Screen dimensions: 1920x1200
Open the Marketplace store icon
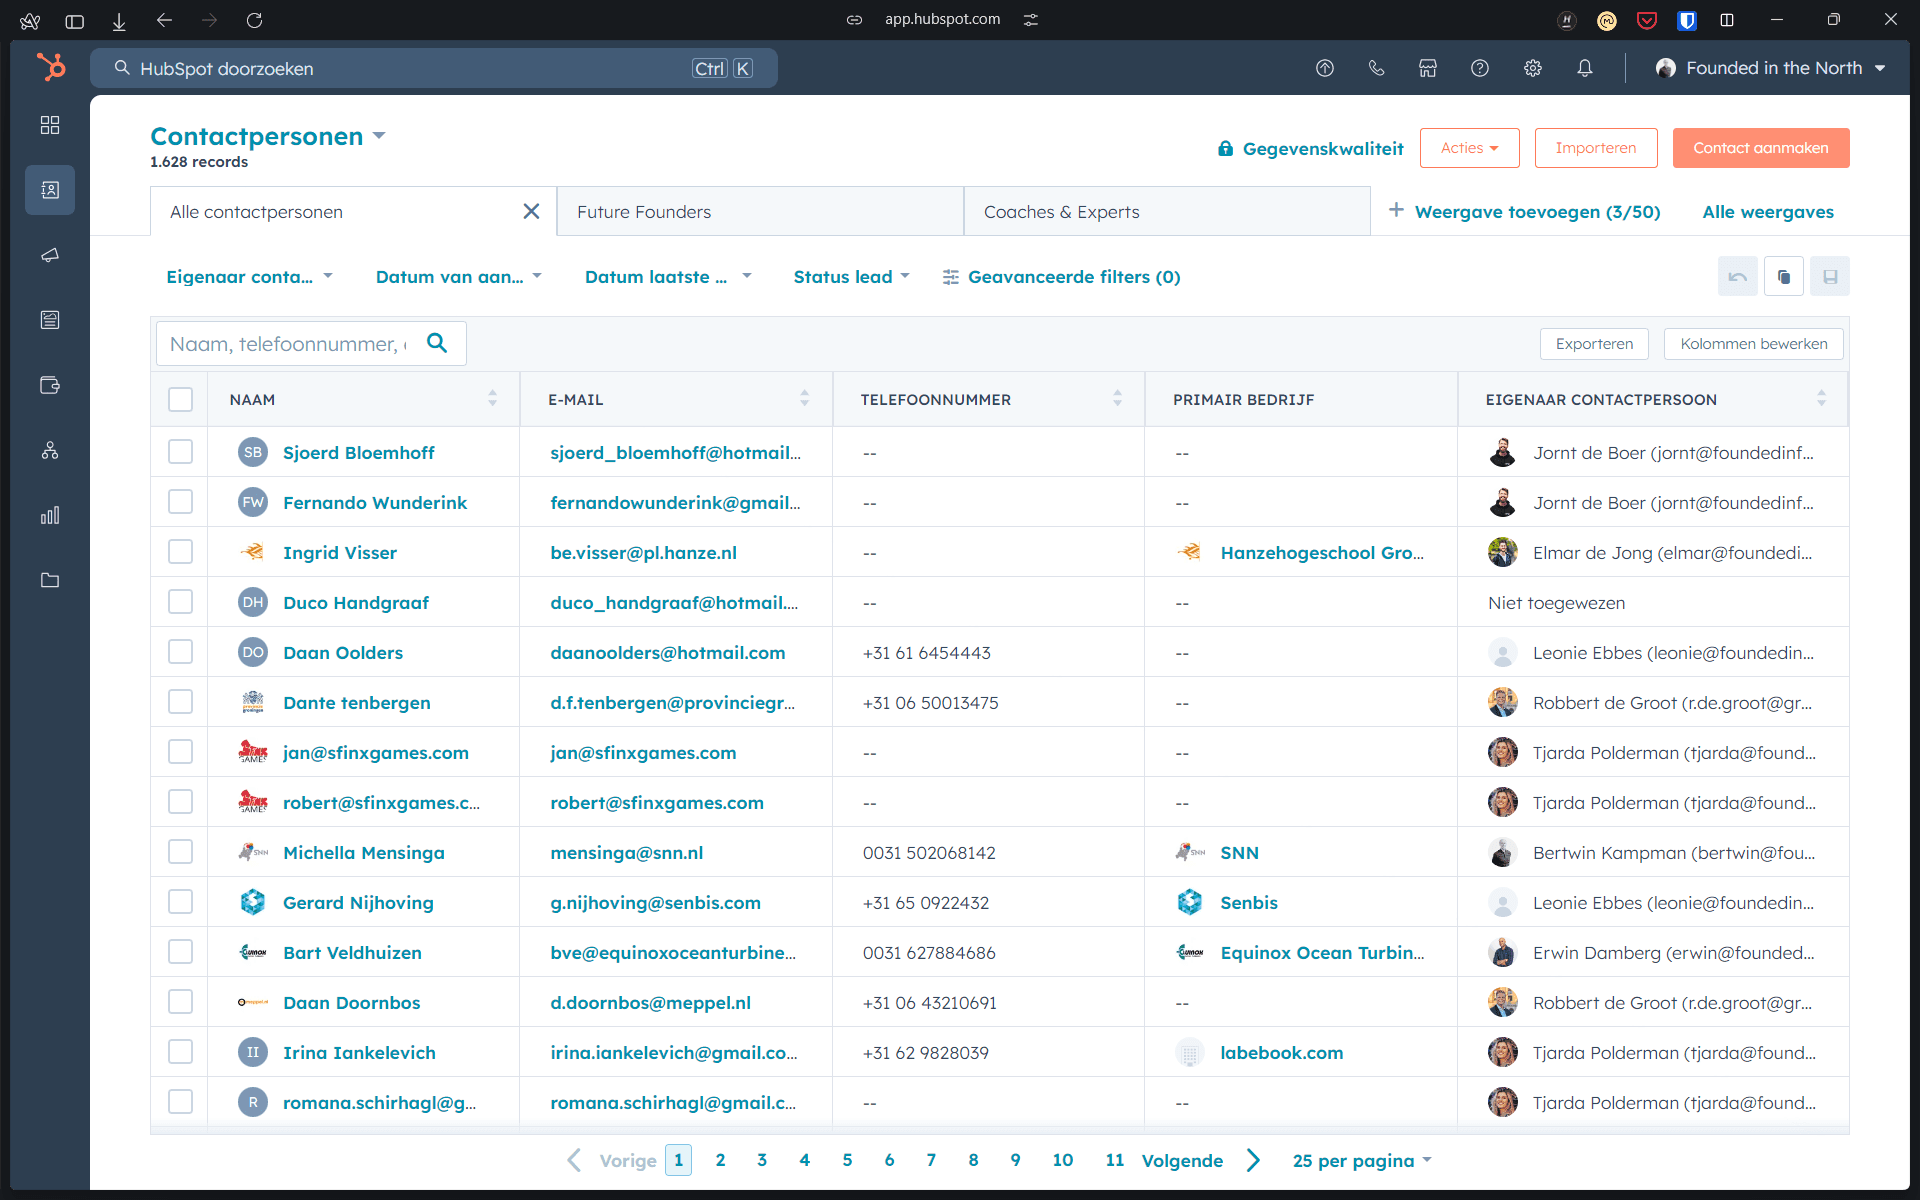[x=1428, y=68]
